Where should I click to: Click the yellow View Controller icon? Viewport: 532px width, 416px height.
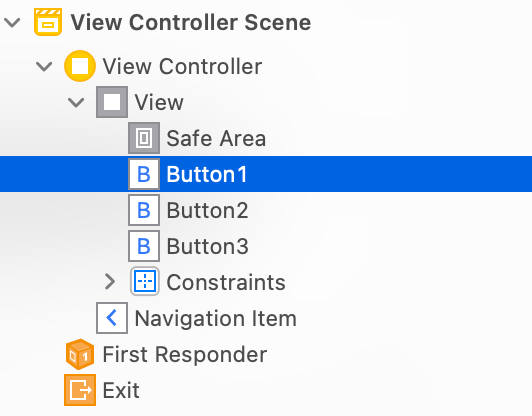pos(80,66)
